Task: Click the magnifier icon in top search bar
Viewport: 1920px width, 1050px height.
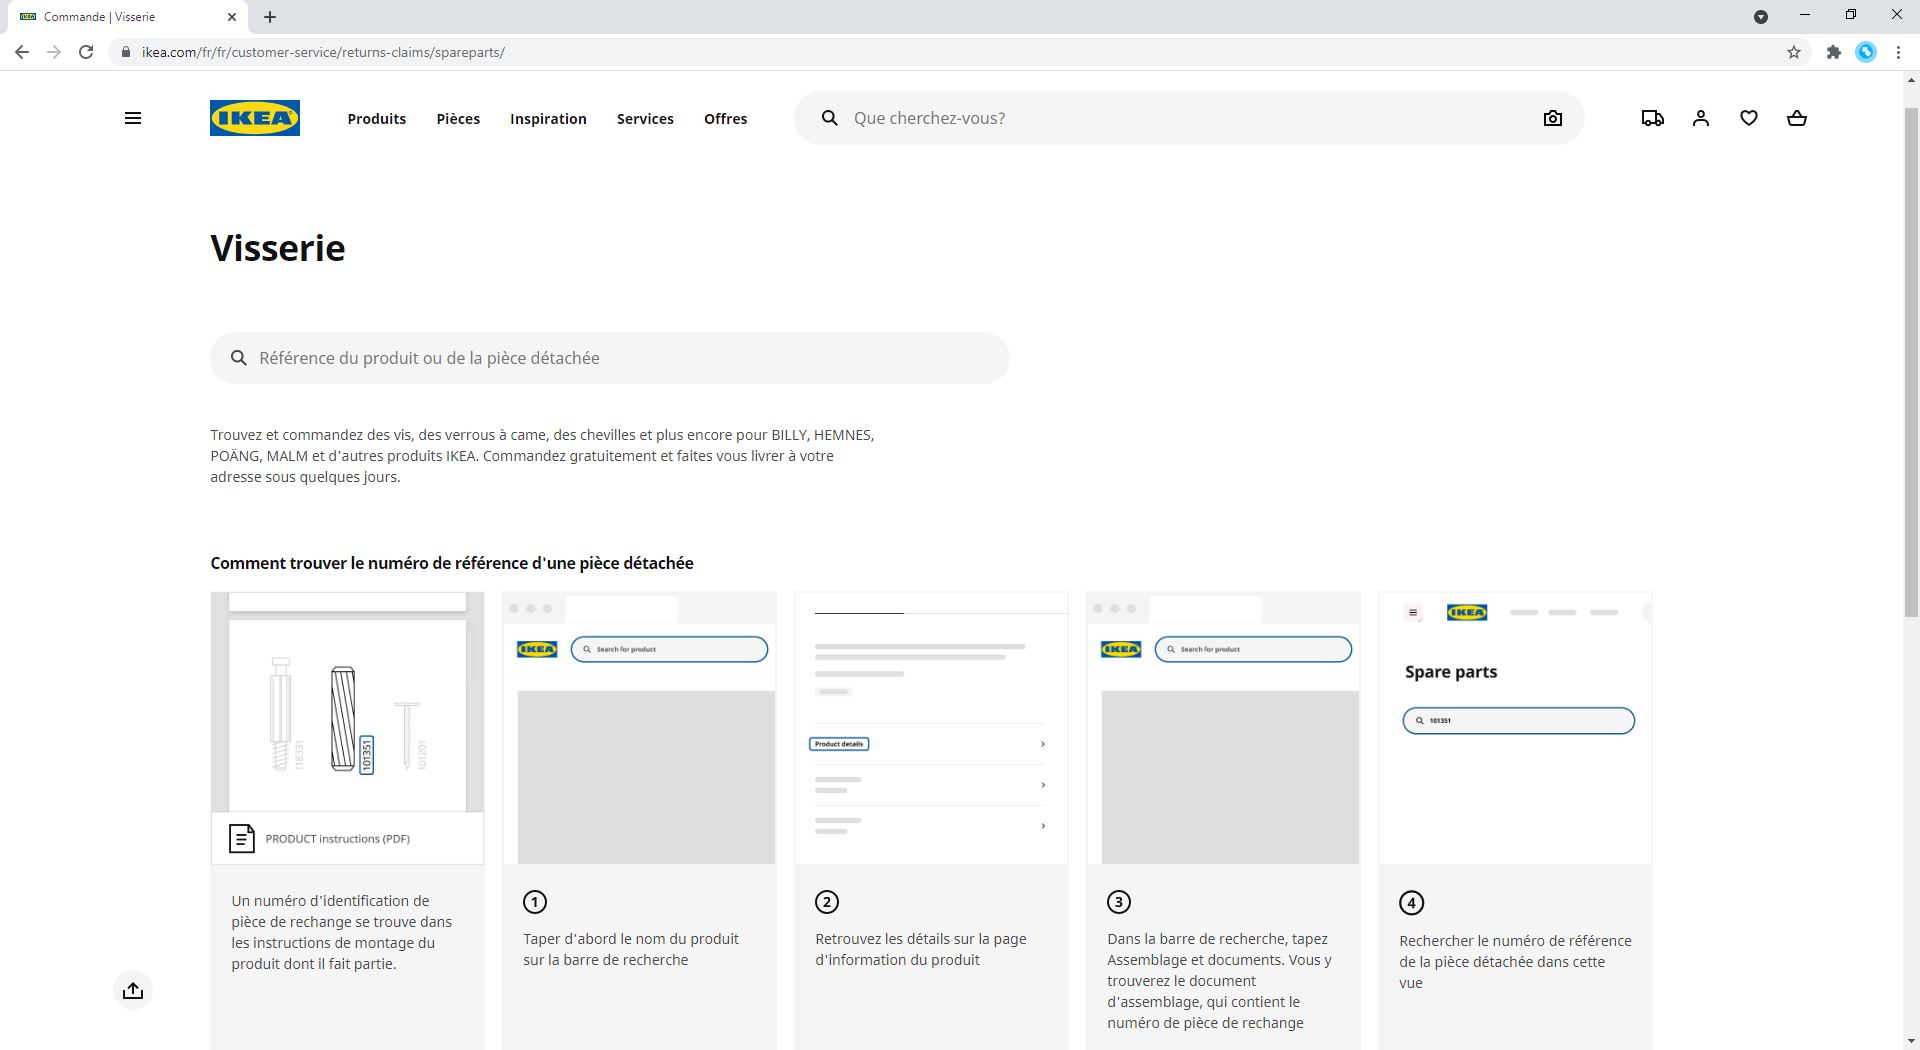Action: click(x=829, y=118)
